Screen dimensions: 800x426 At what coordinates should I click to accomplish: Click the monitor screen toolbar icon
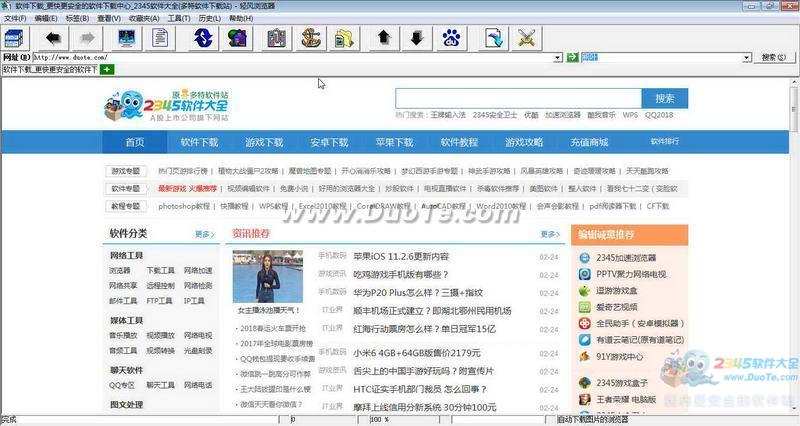[126, 38]
